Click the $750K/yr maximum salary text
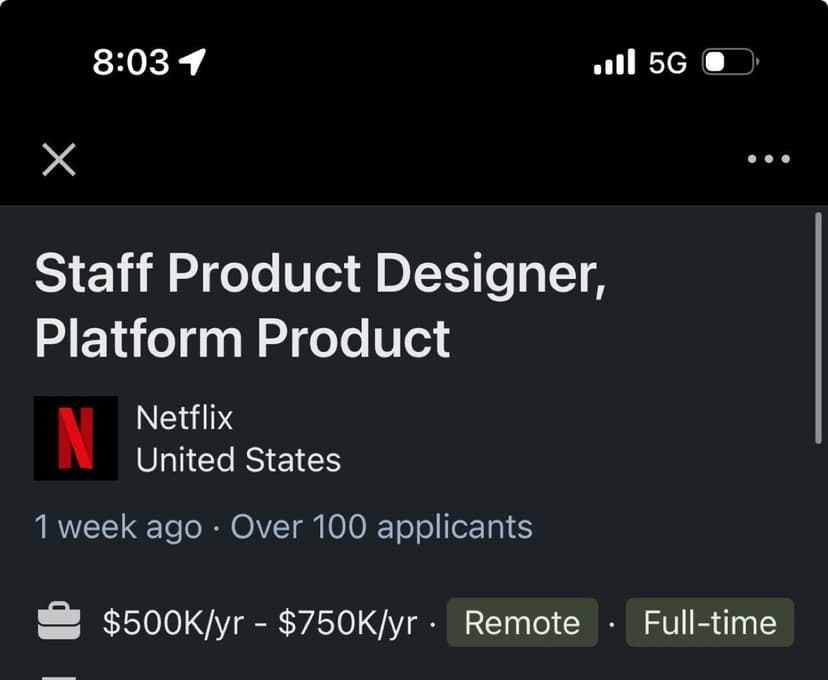Viewport: 828px width, 680px height. coord(347,623)
